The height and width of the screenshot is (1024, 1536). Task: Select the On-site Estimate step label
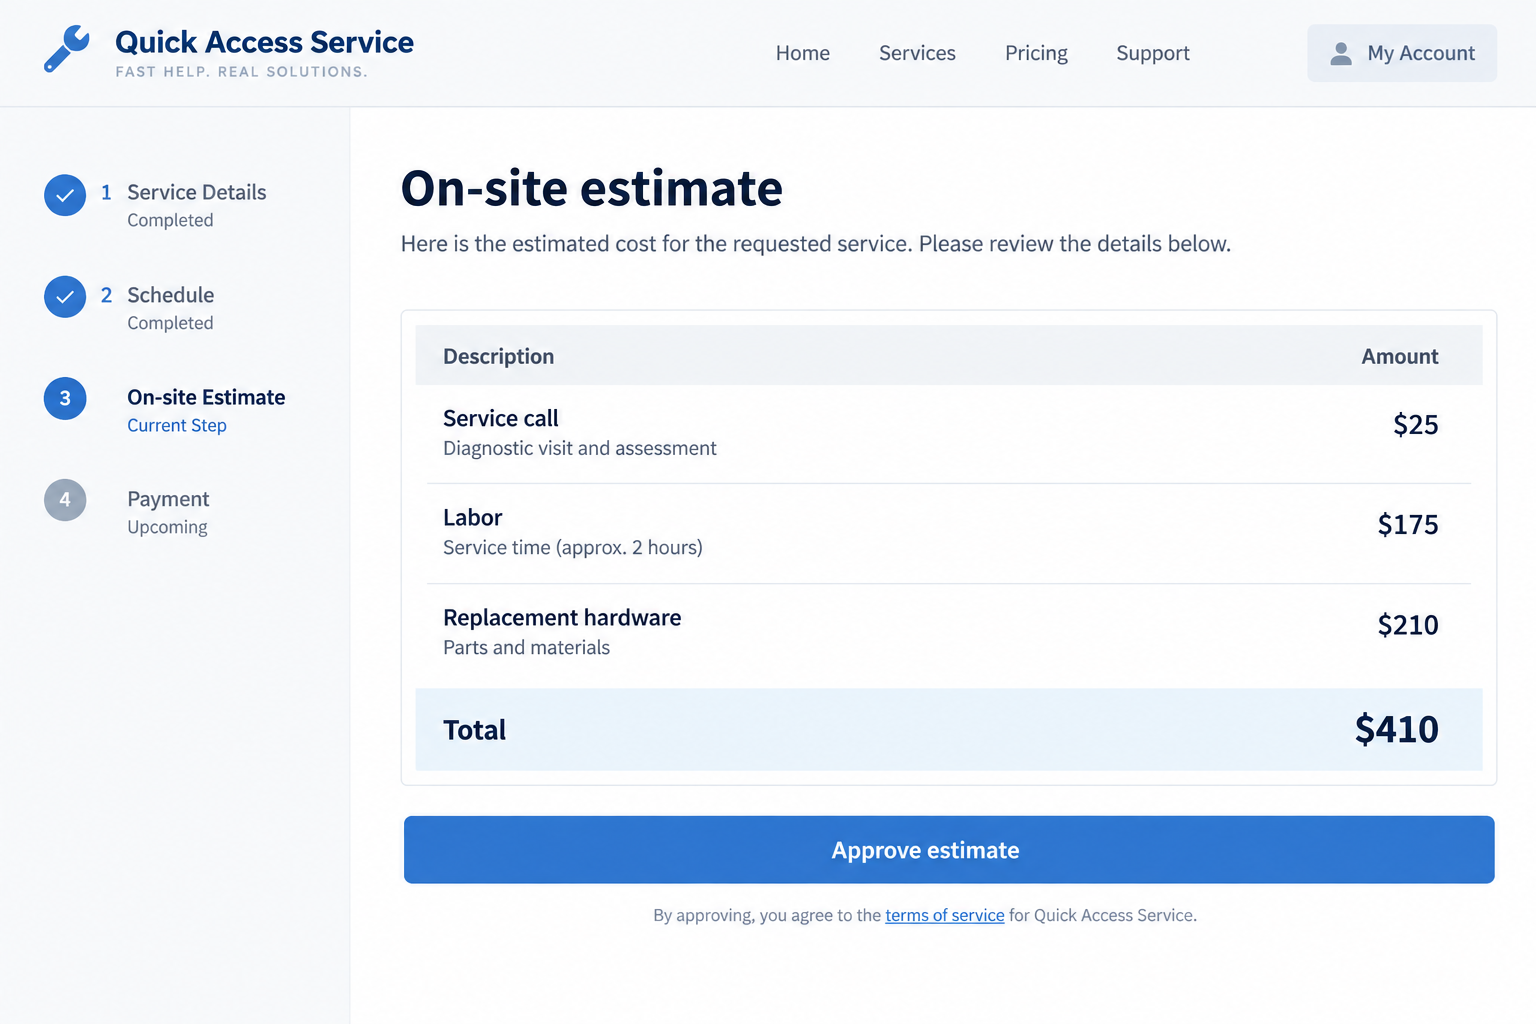(206, 397)
